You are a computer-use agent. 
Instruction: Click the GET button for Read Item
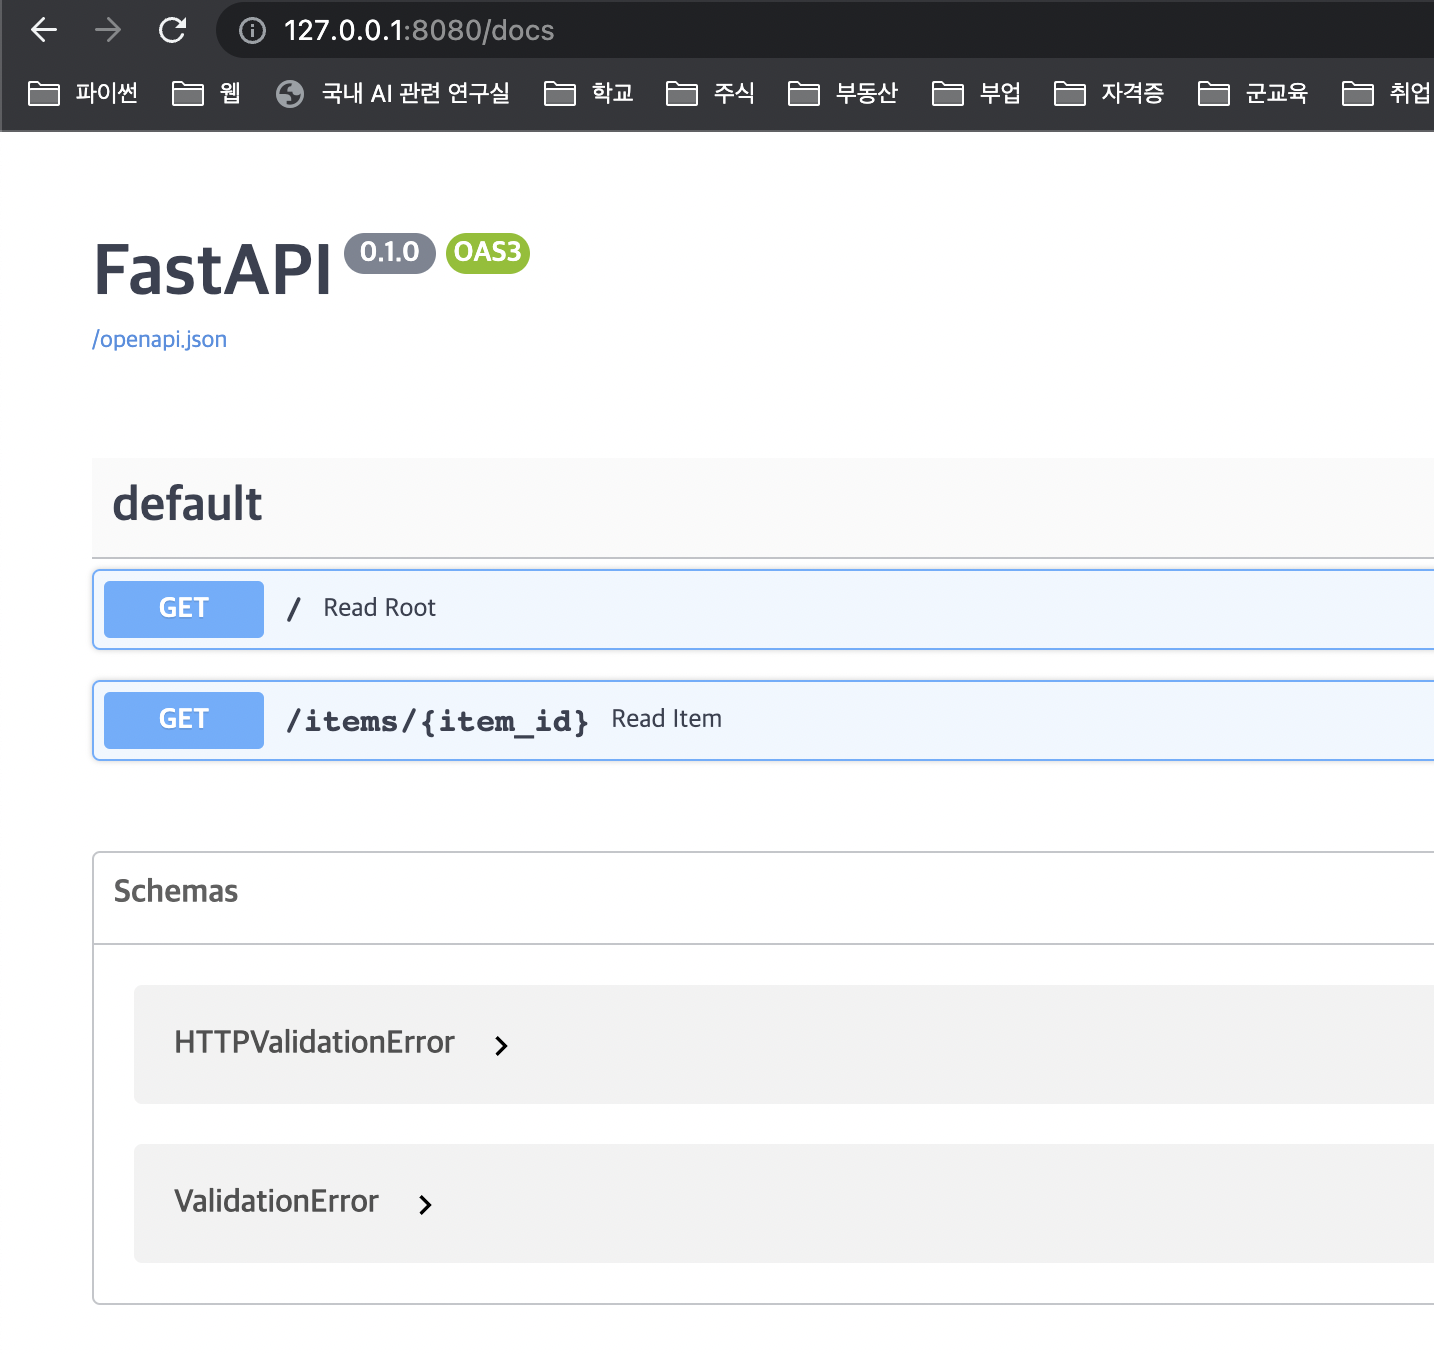[184, 719]
